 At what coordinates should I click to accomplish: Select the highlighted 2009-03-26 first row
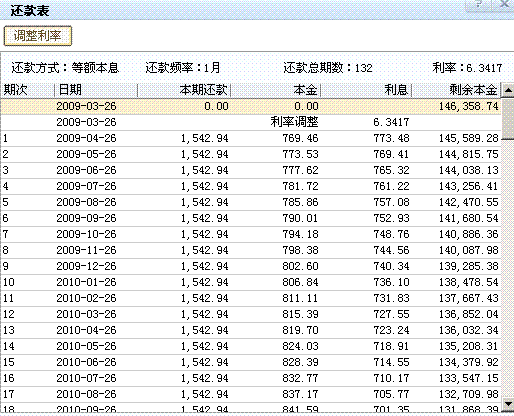pos(251,106)
